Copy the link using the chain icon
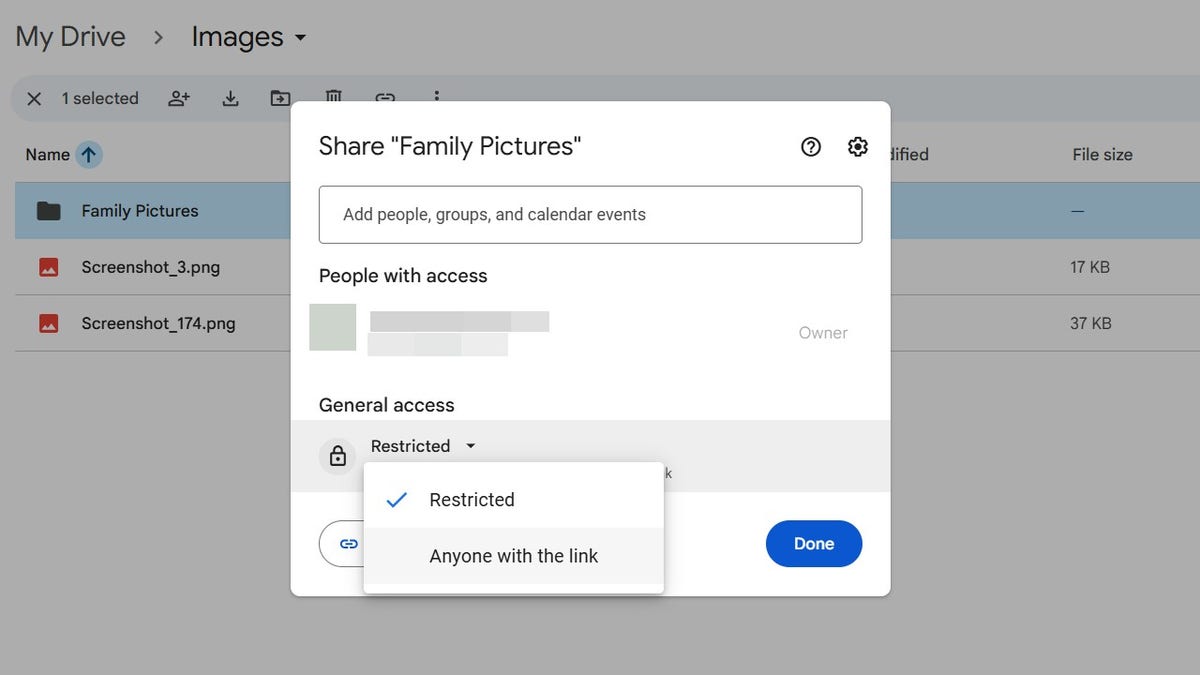The image size is (1200, 675). coord(348,543)
